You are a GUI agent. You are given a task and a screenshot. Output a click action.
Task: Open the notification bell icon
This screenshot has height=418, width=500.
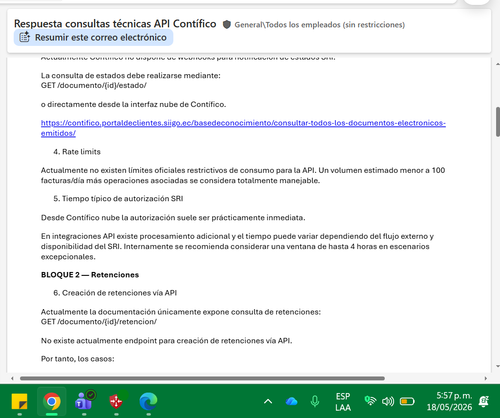click(x=484, y=401)
